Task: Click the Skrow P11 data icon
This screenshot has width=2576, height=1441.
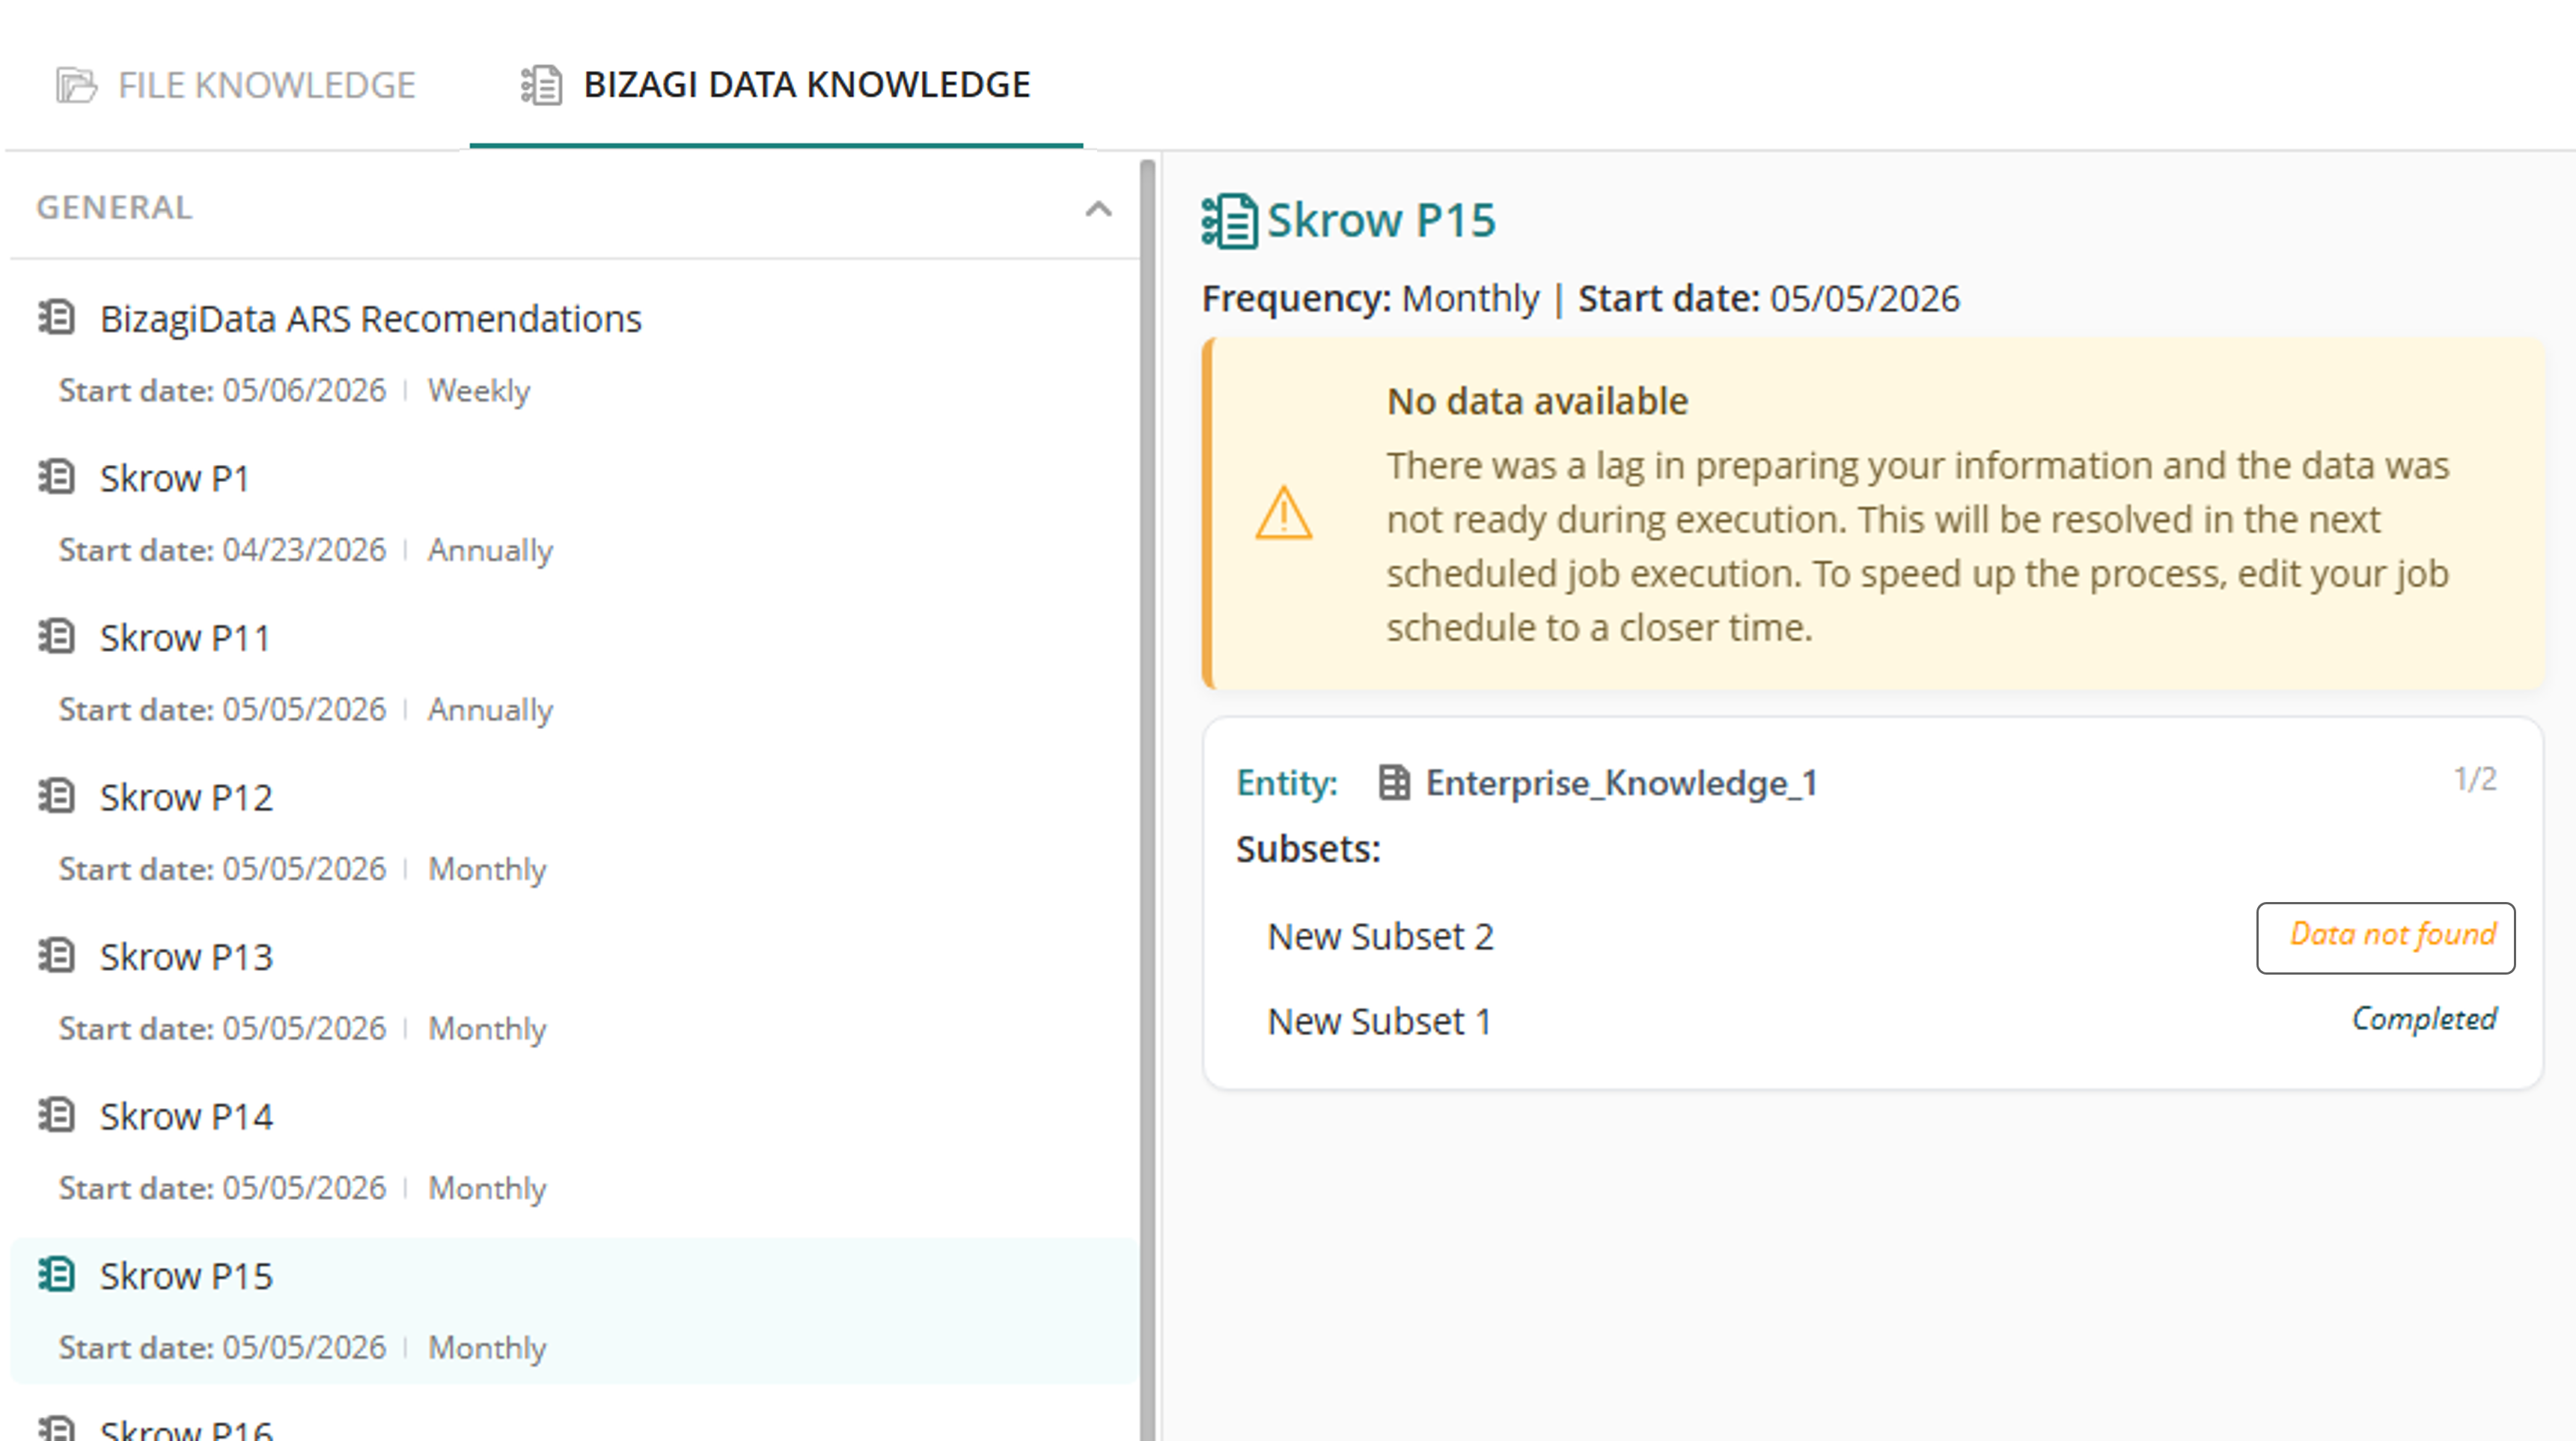Action: [x=57, y=636]
